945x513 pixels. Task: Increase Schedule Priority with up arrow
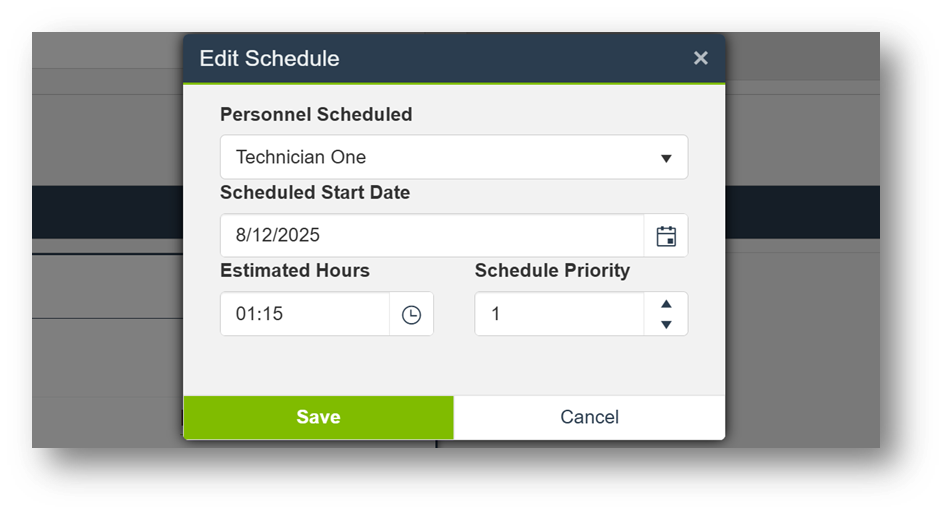(667, 304)
